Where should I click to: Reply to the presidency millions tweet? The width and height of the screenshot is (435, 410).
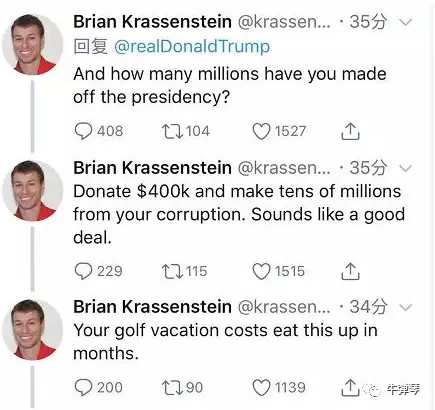click(83, 131)
